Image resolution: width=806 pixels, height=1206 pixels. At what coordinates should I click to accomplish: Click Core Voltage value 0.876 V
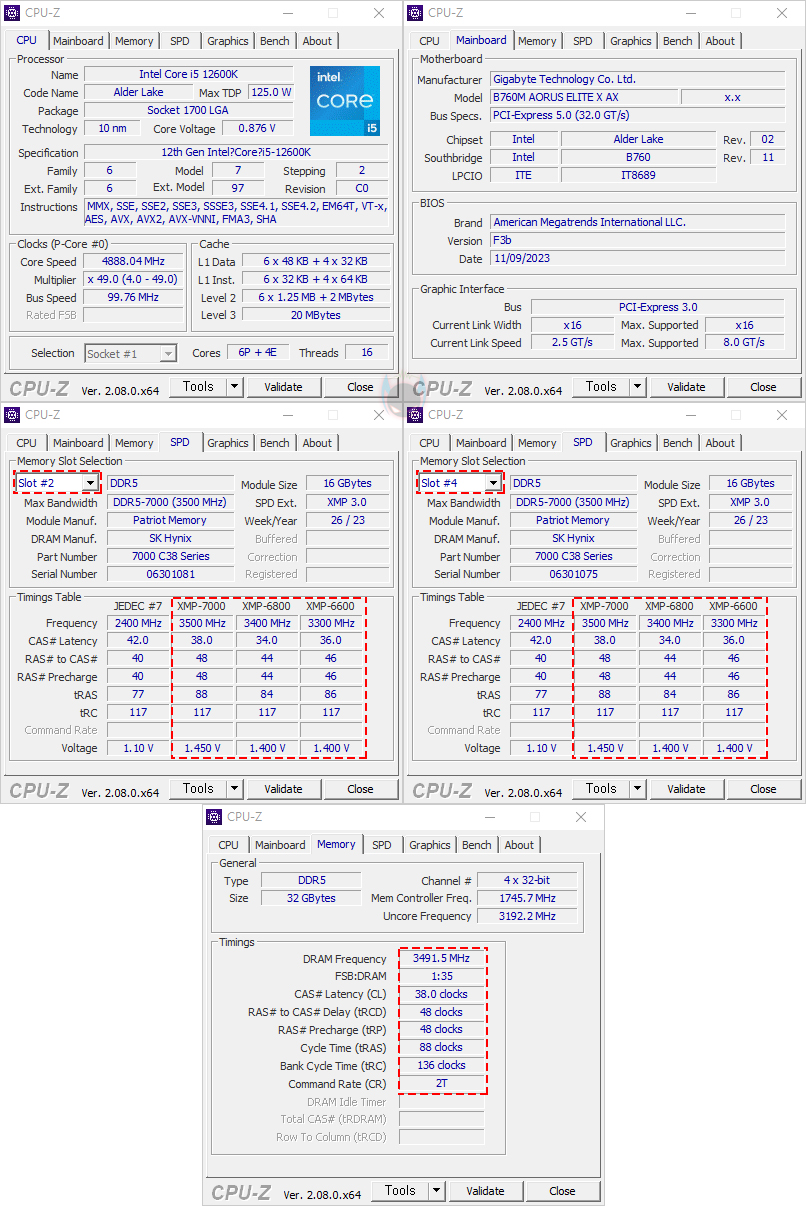tap(258, 129)
